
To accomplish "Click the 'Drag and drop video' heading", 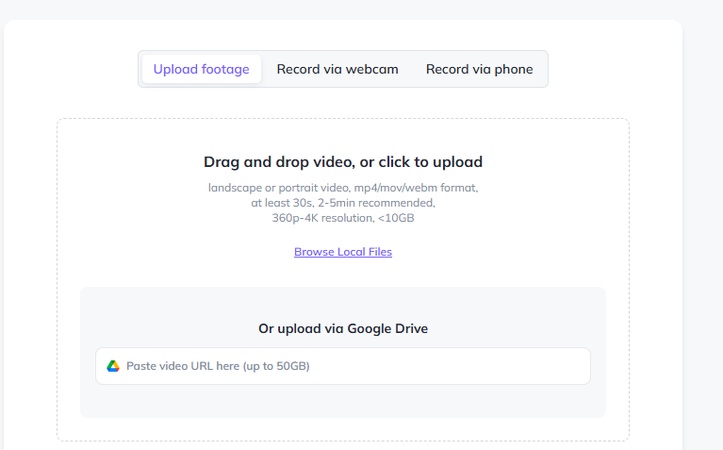I will pyautogui.click(x=343, y=162).
